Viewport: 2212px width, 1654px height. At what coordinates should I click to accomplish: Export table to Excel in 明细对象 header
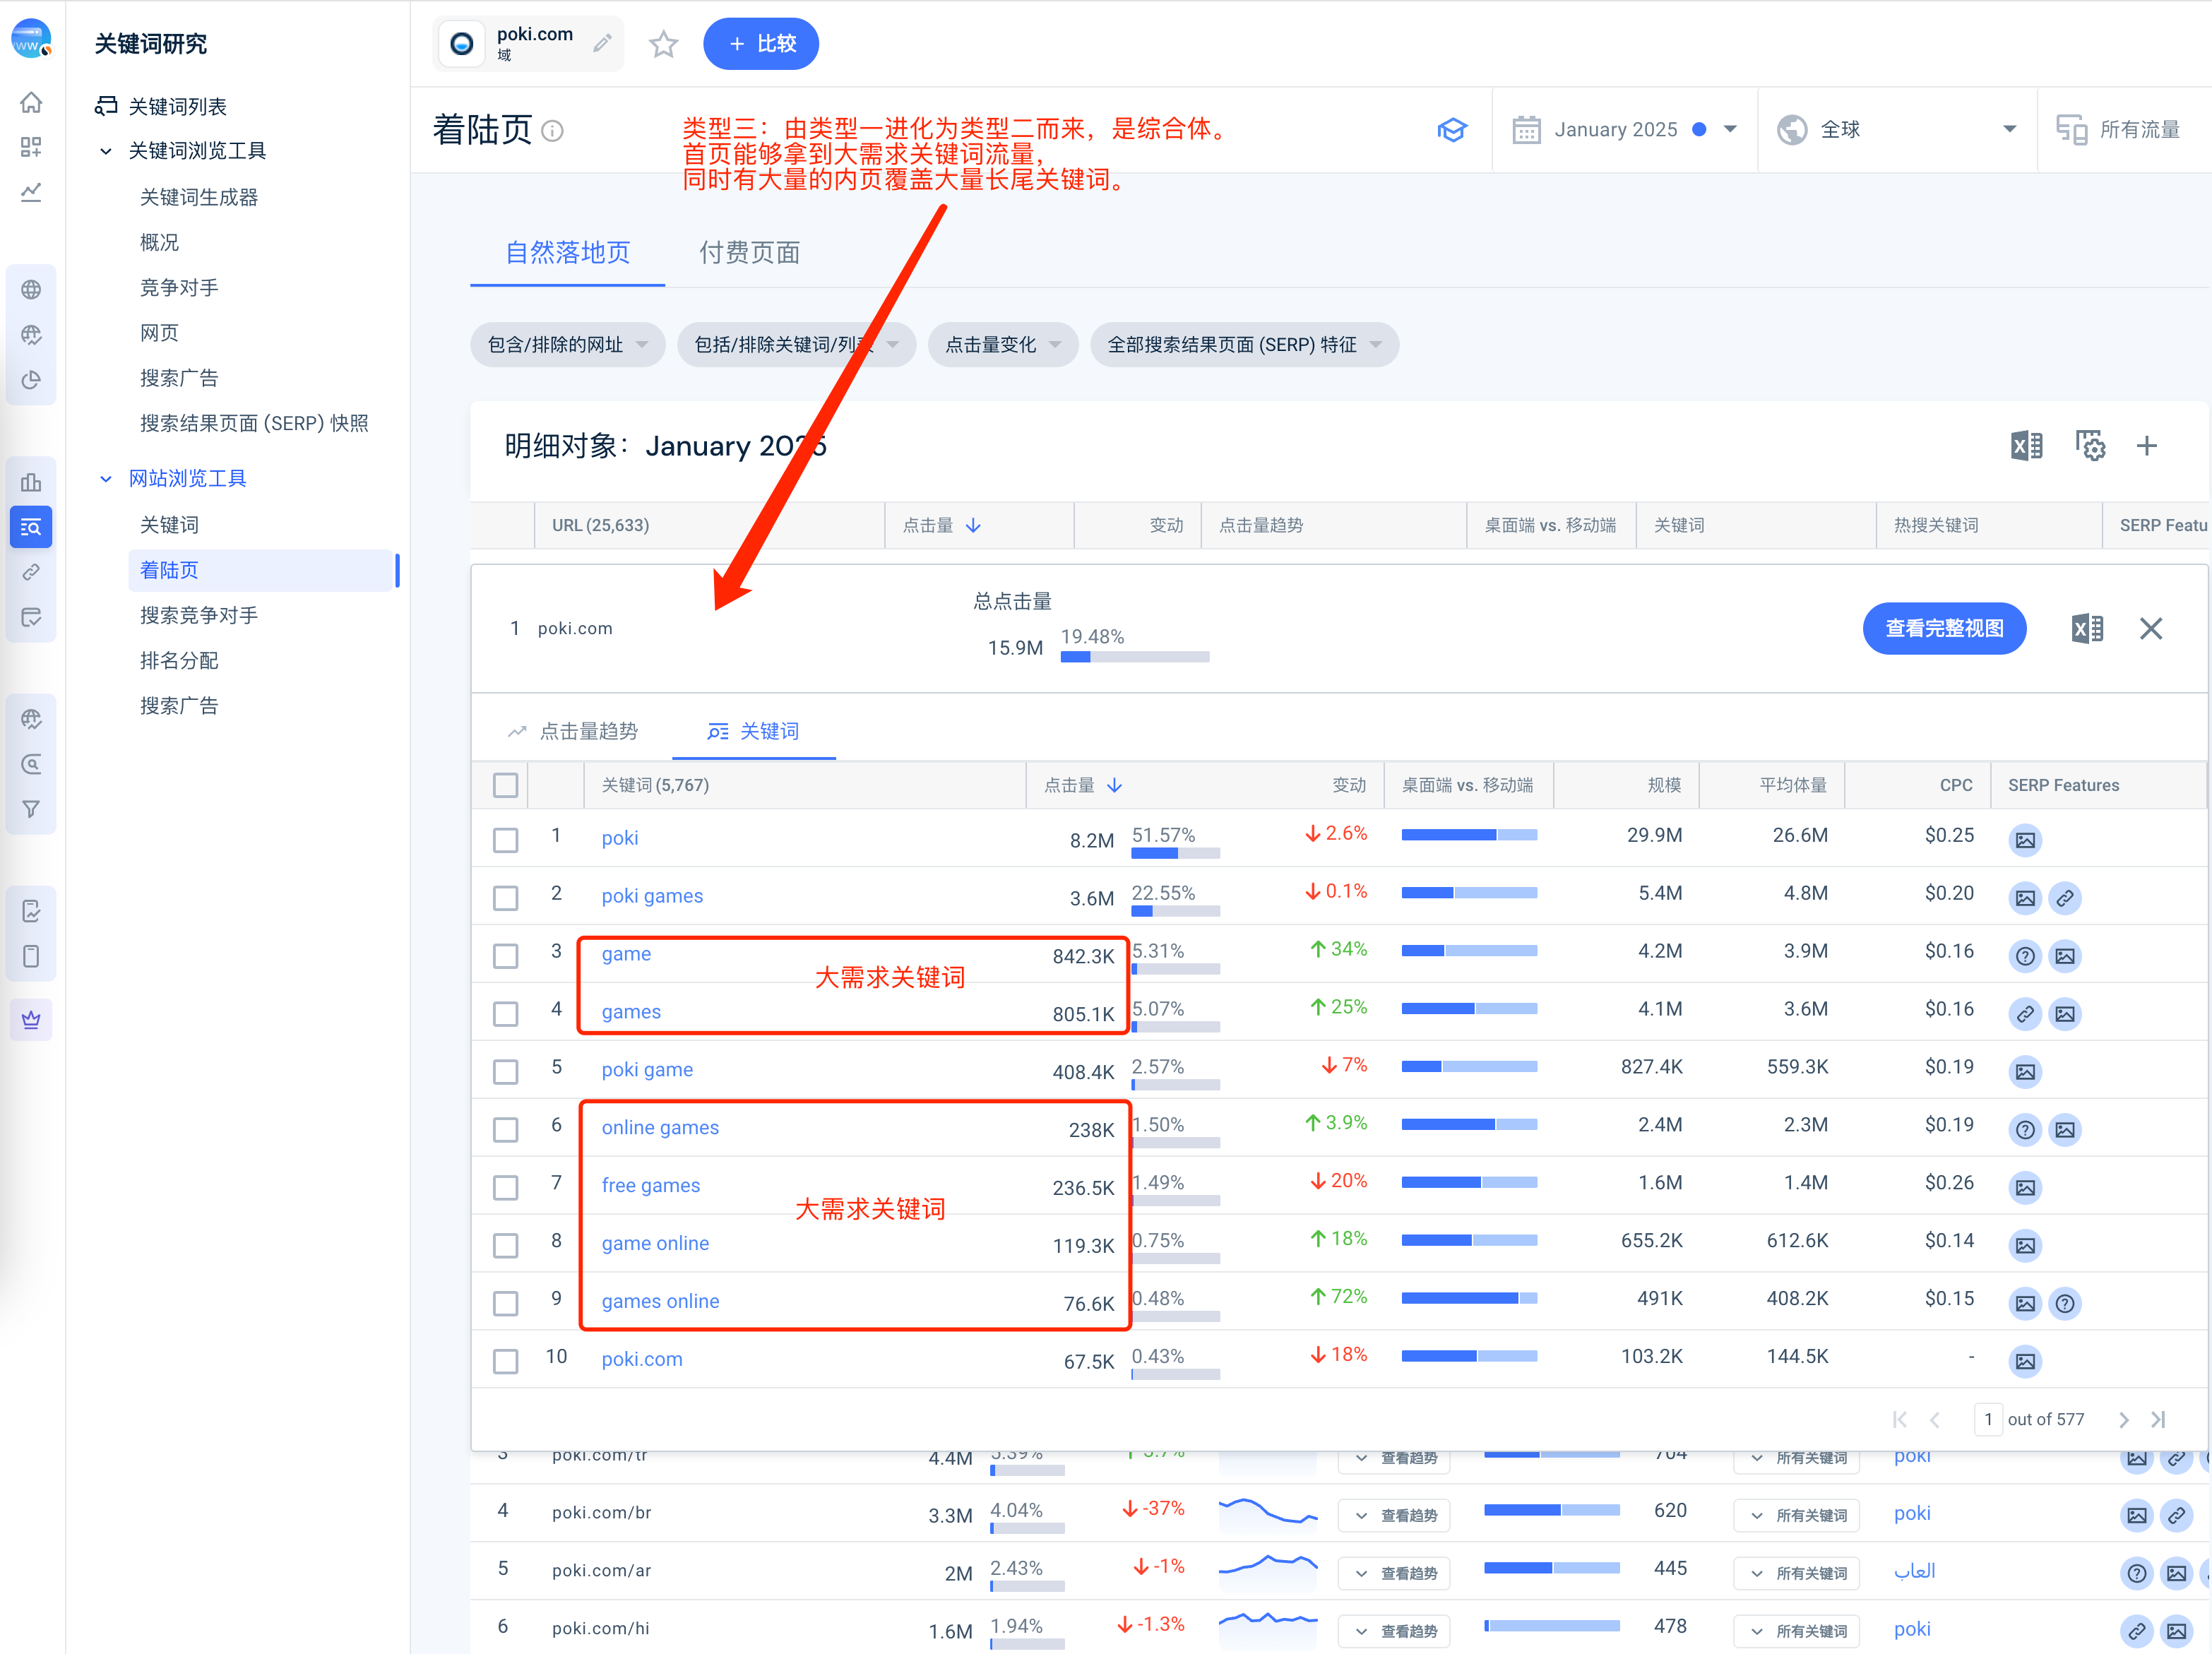pyautogui.click(x=2026, y=445)
